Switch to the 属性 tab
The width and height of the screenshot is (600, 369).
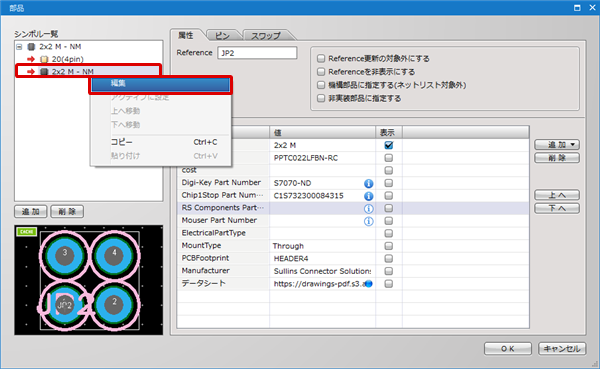pyautogui.click(x=186, y=35)
